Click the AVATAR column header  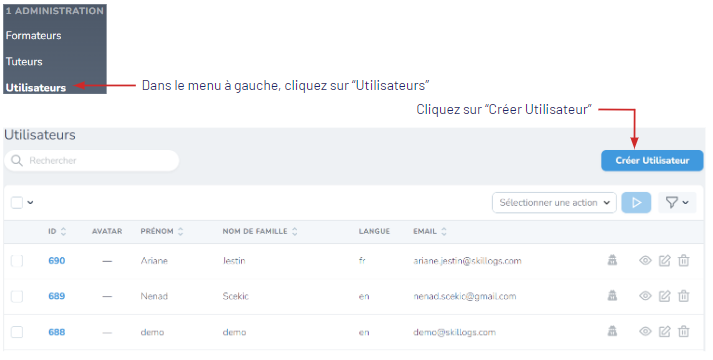tap(107, 231)
